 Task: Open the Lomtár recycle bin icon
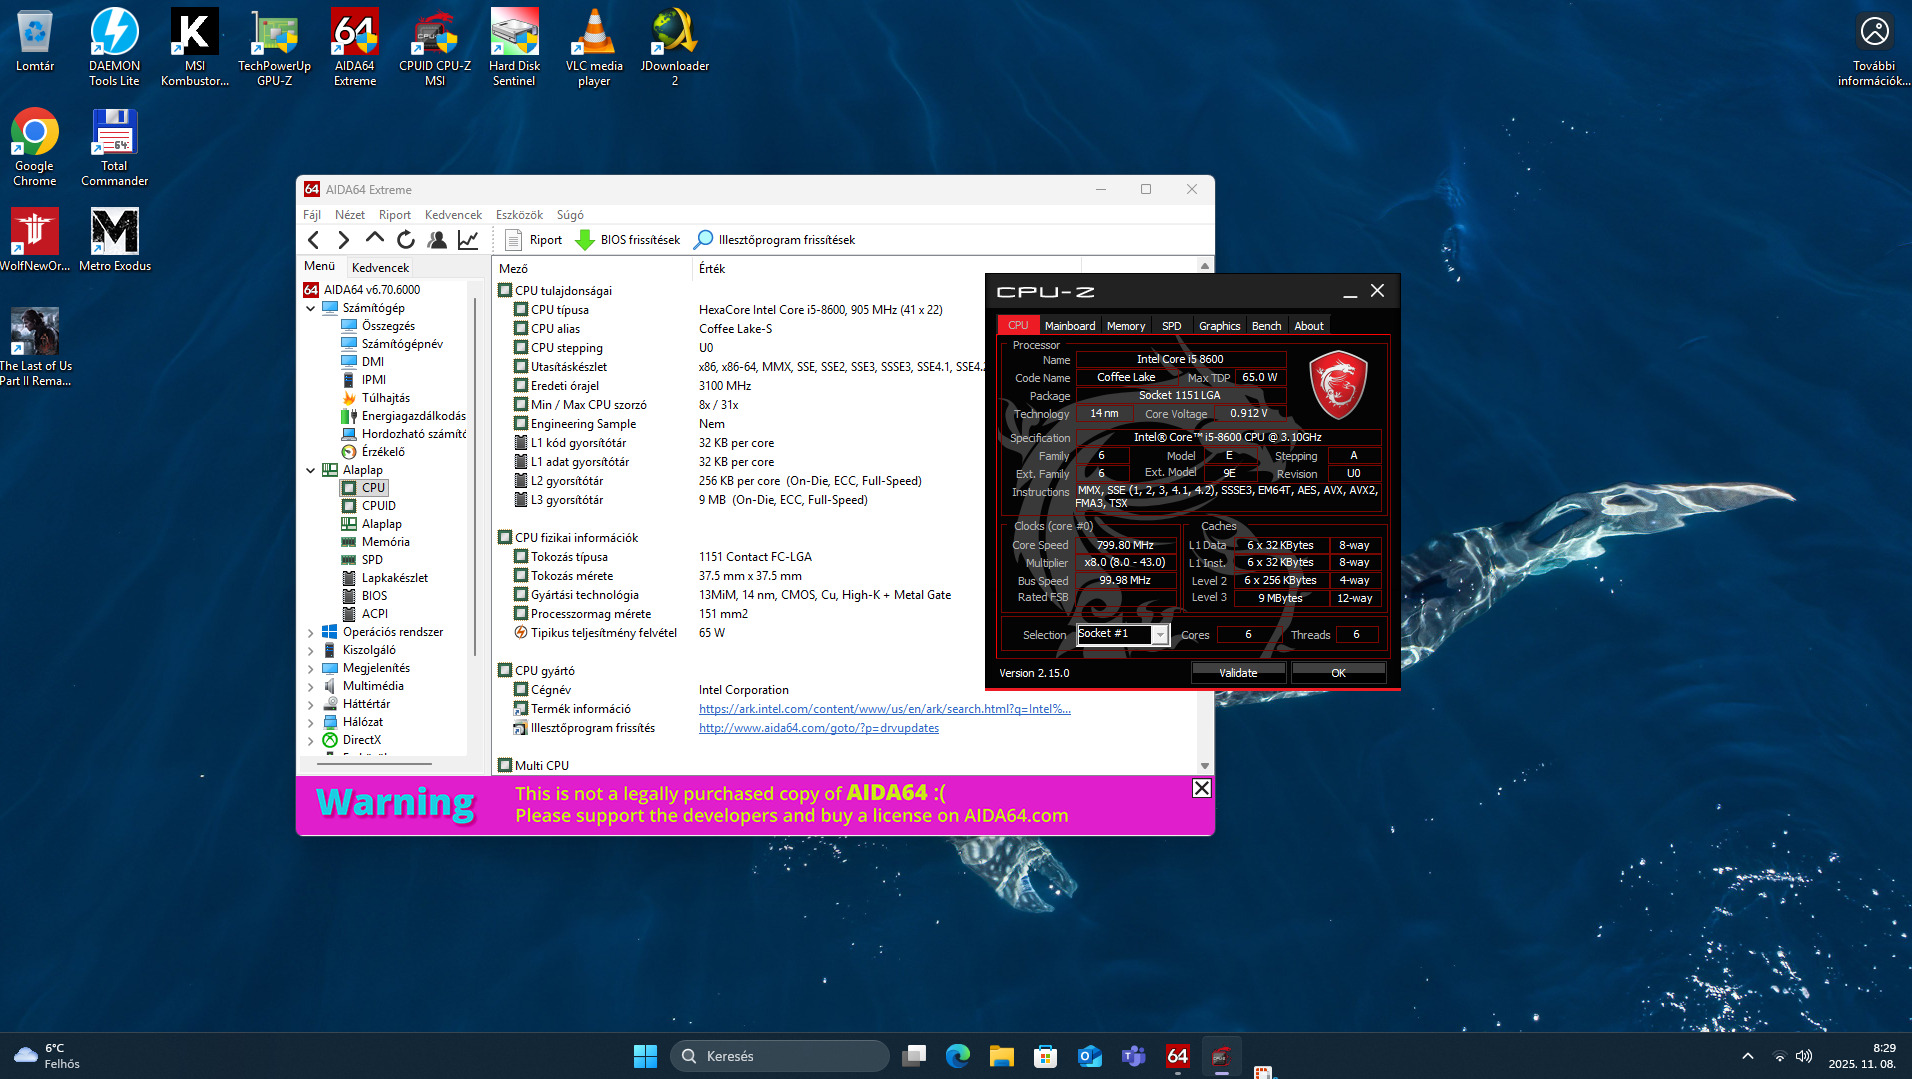tap(35, 42)
